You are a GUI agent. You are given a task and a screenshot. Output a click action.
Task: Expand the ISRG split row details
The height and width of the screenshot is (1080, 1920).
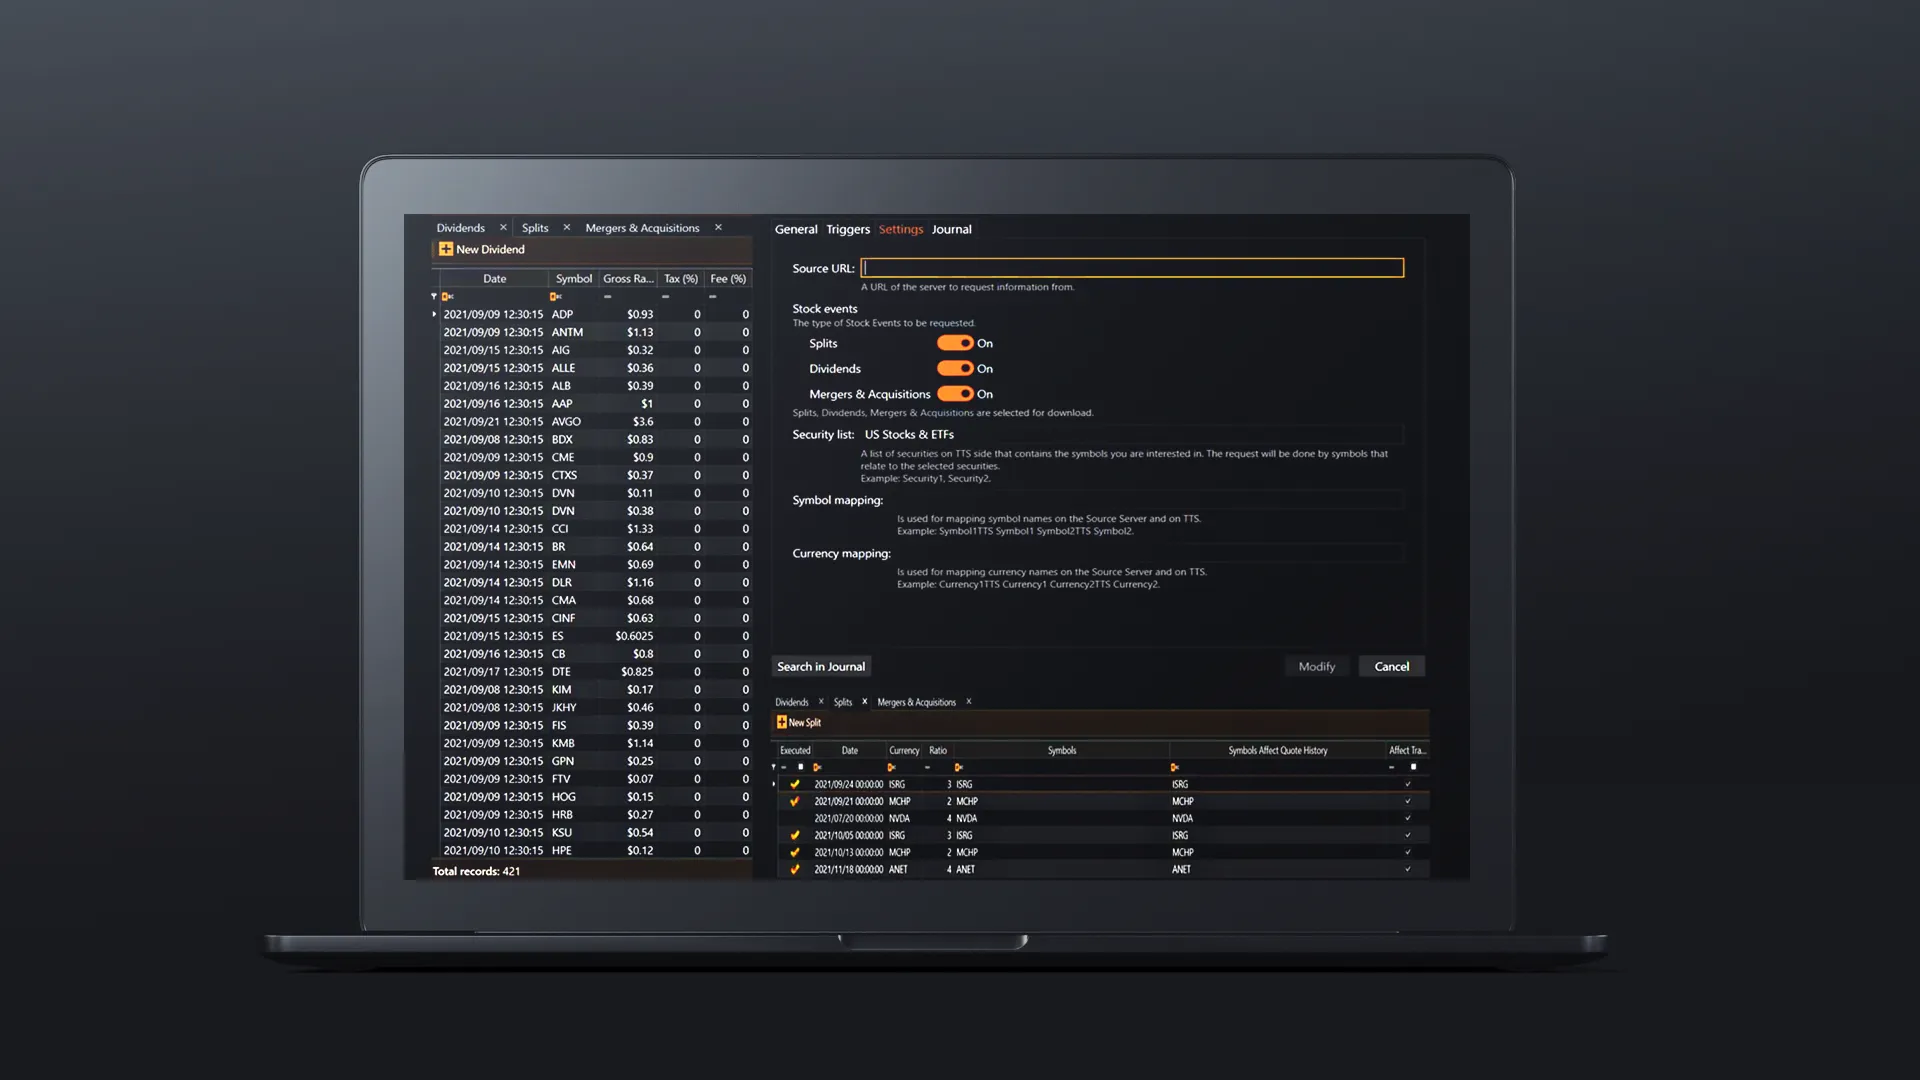[x=773, y=783]
